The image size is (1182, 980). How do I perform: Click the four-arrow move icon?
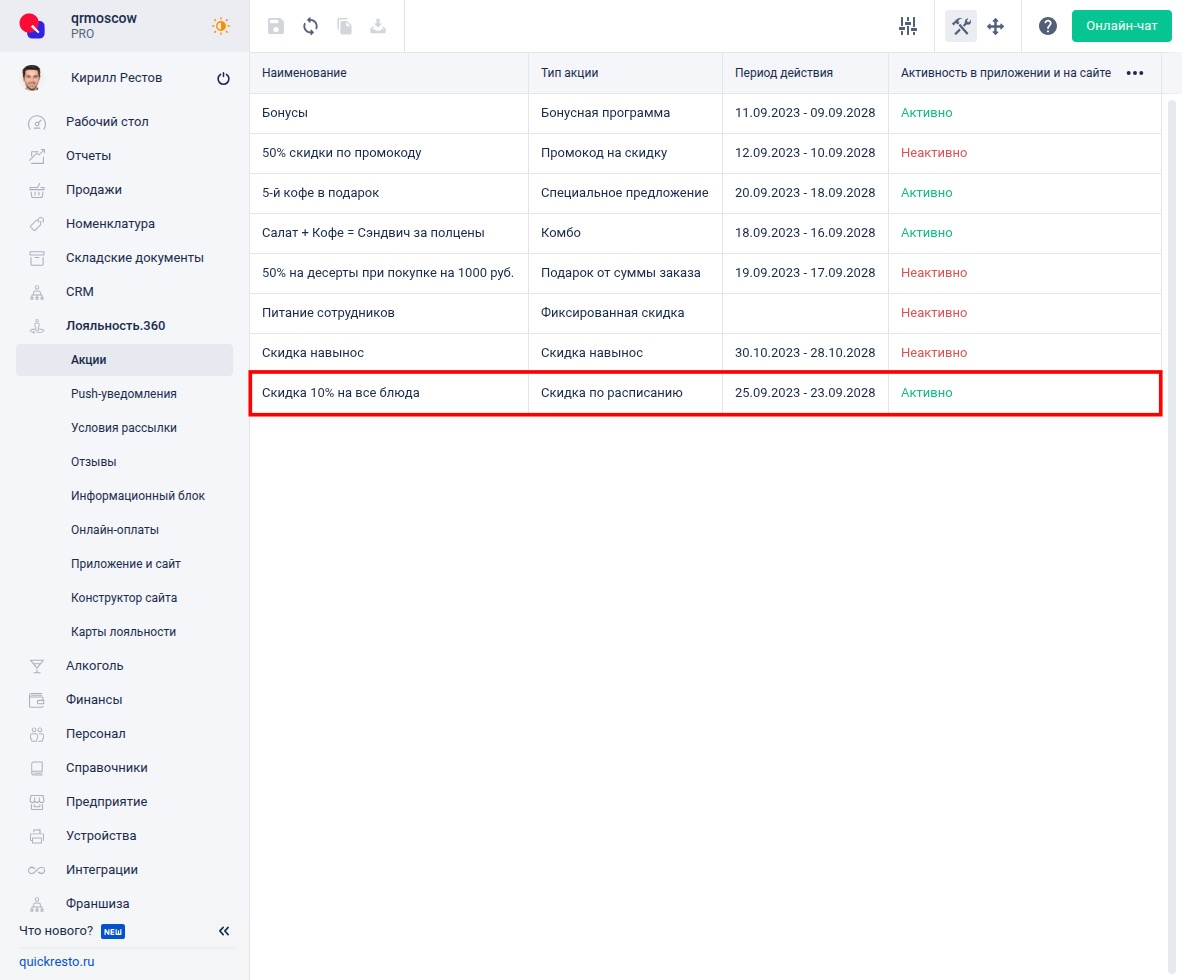point(996,26)
